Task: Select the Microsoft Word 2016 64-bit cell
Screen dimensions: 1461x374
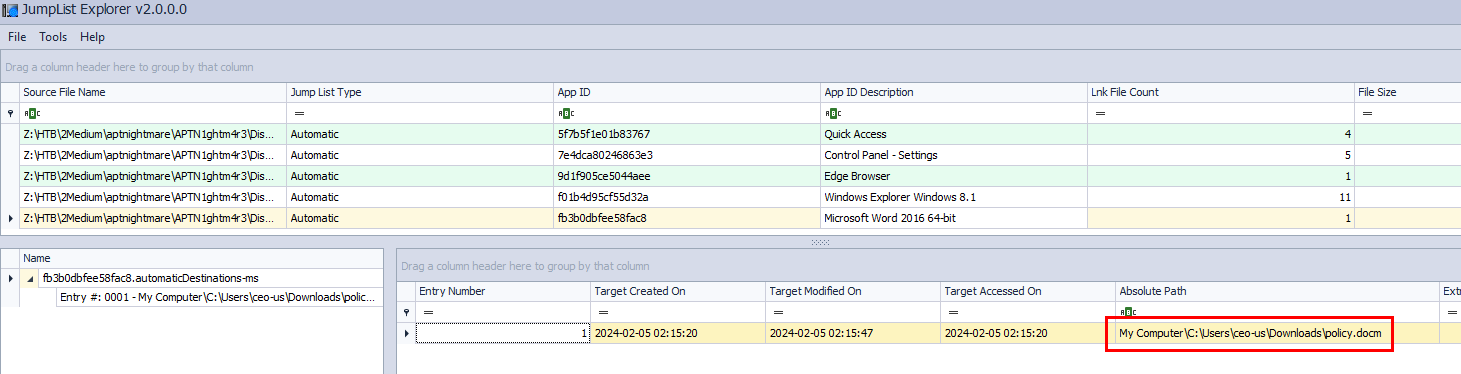Action: [953, 218]
